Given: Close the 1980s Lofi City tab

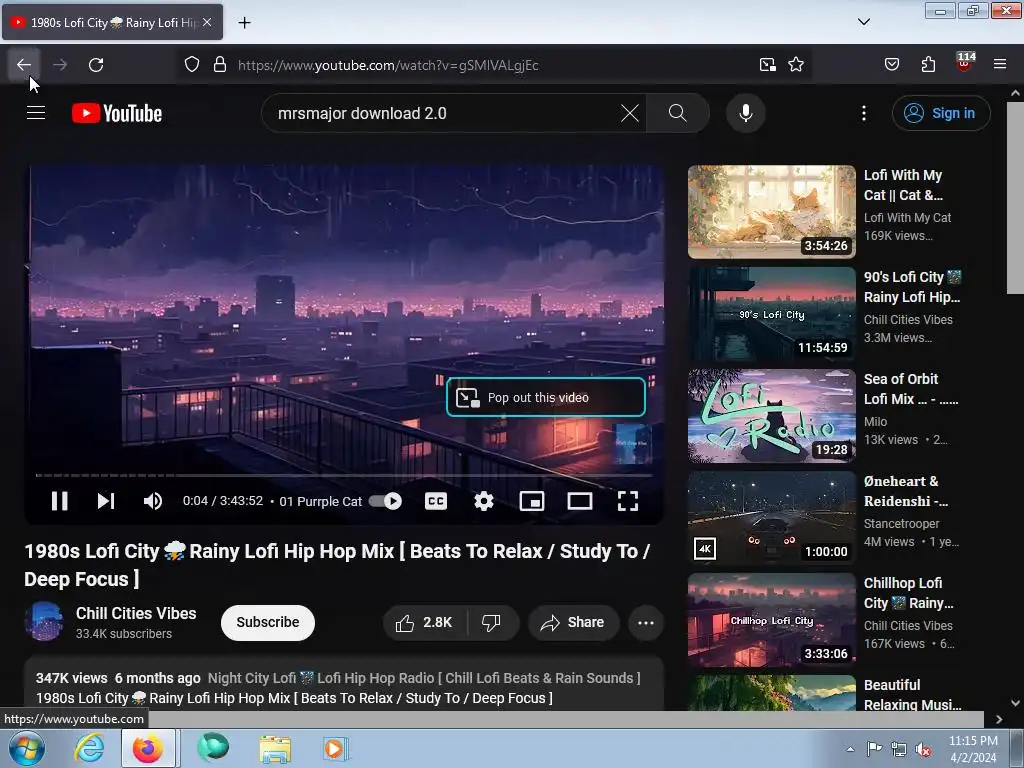Looking at the screenshot, I should [207, 22].
